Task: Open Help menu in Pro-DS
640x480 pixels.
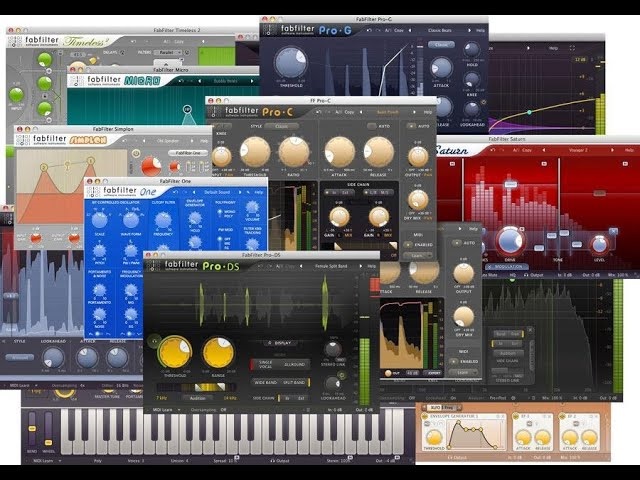Action: (371, 266)
